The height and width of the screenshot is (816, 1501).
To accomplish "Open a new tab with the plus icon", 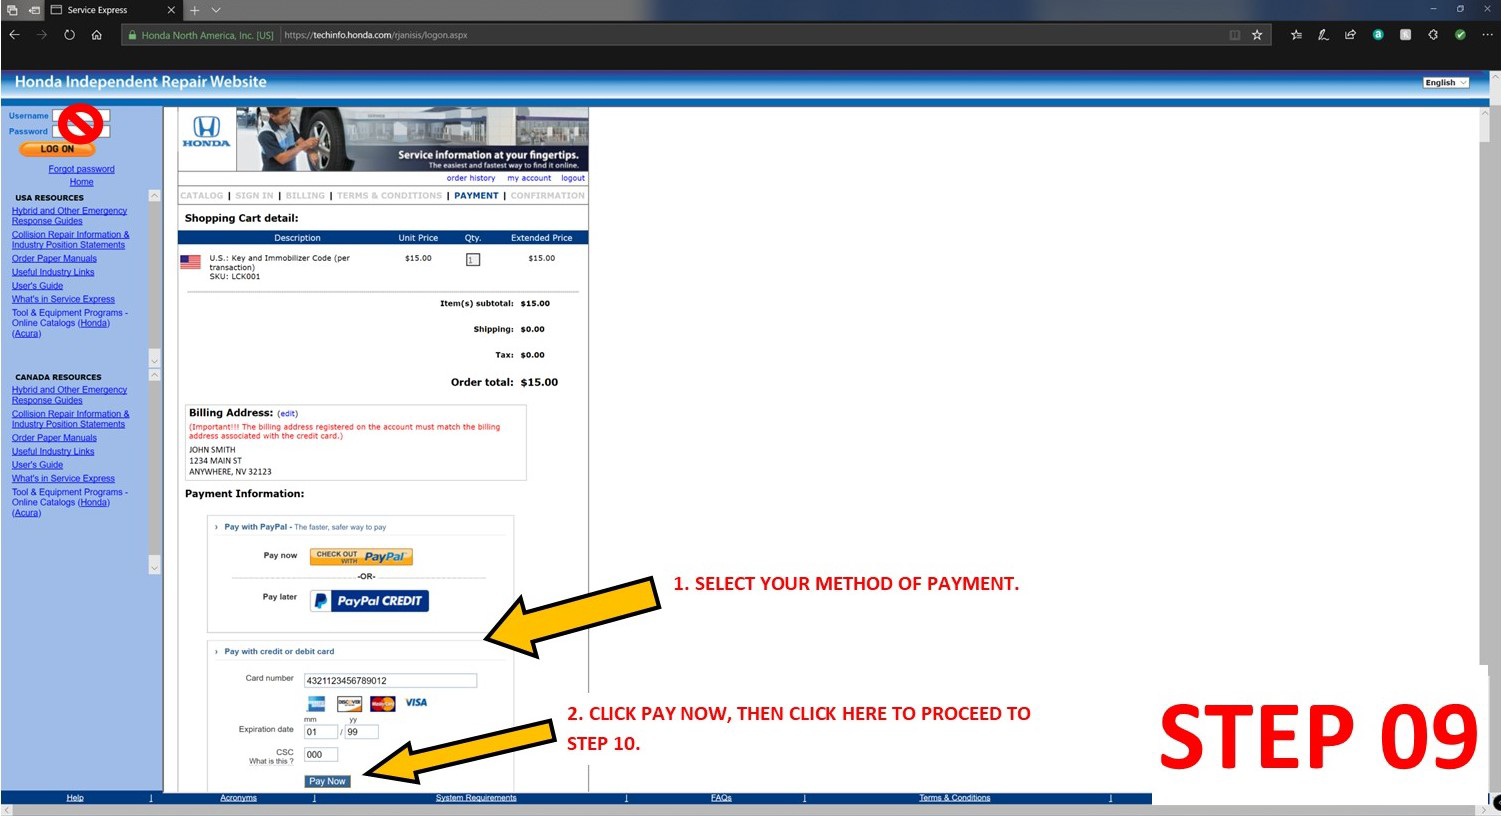I will (x=195, y=10).
